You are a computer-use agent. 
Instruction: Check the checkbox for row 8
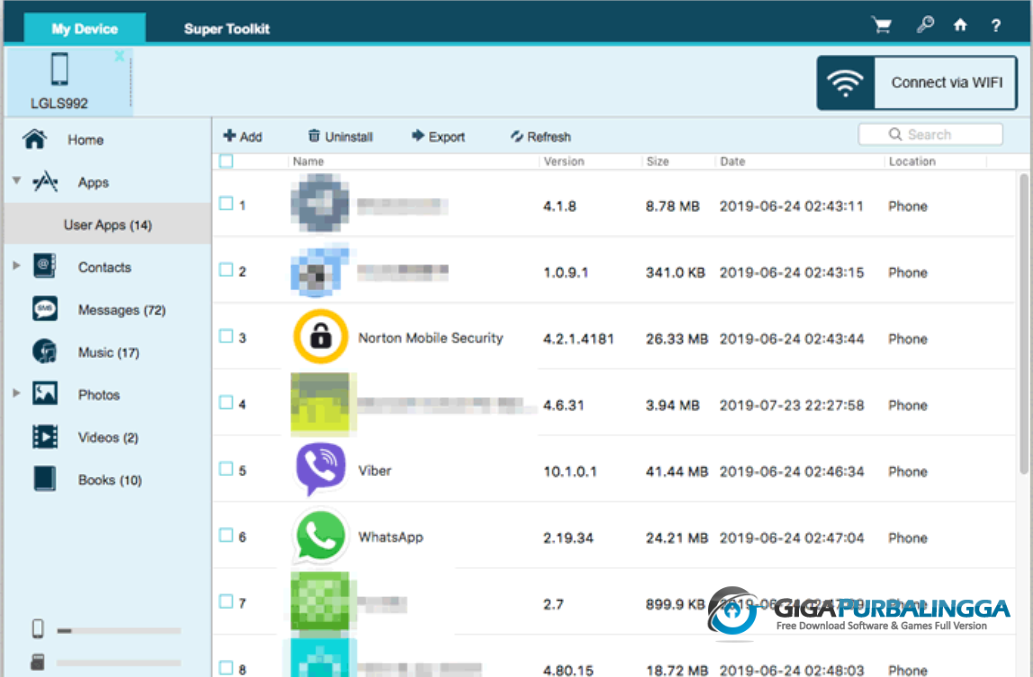tap(226, 667)
